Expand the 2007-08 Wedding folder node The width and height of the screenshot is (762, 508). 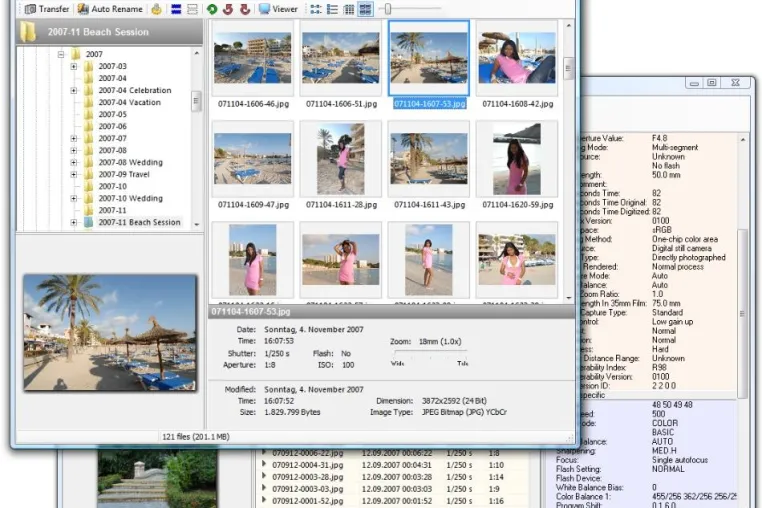click(x=74, y=162)
